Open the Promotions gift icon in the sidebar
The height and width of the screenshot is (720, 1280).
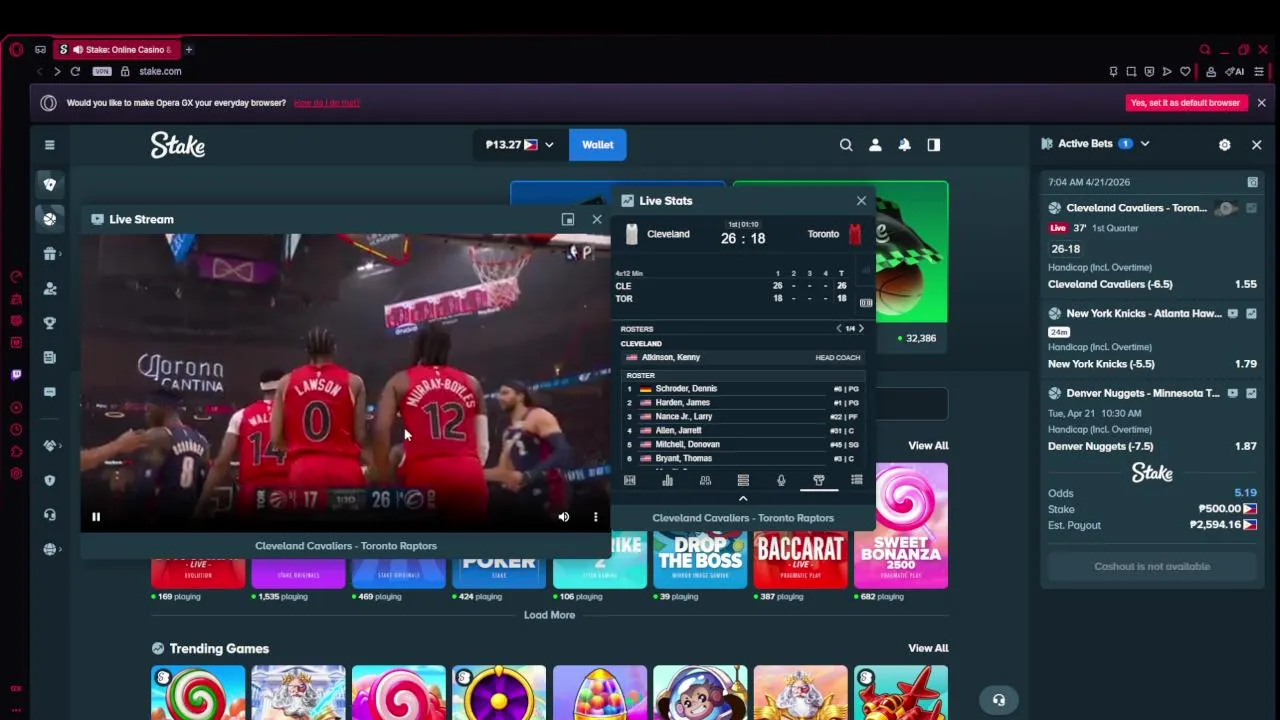[49, 254]
